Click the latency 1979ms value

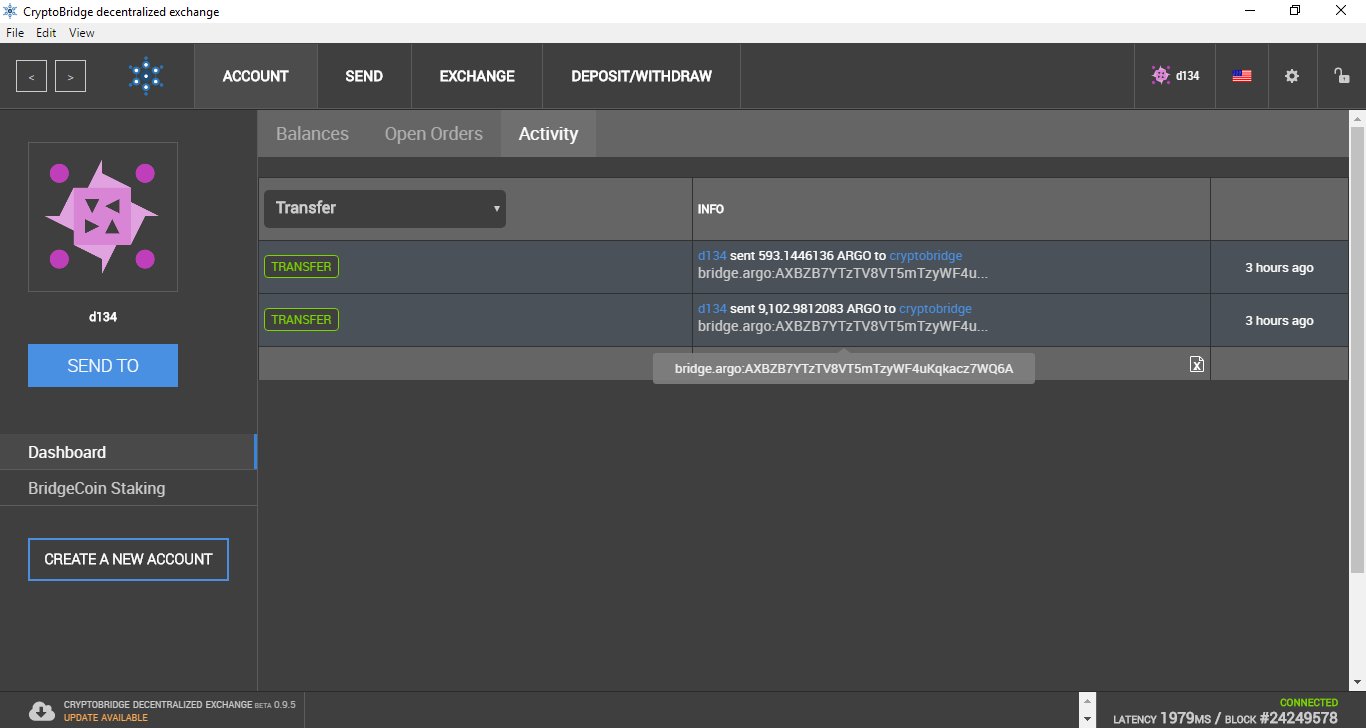pos(1185,718)
